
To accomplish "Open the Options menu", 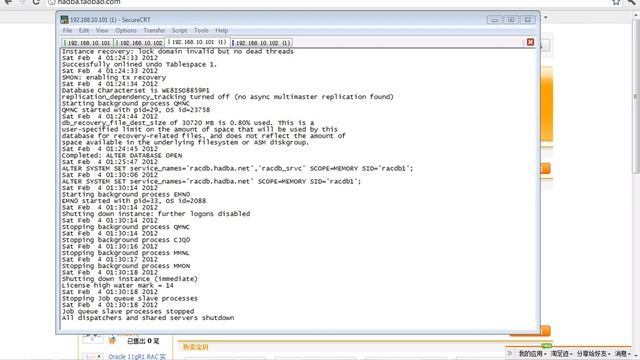I will click(x=126, y=31).
